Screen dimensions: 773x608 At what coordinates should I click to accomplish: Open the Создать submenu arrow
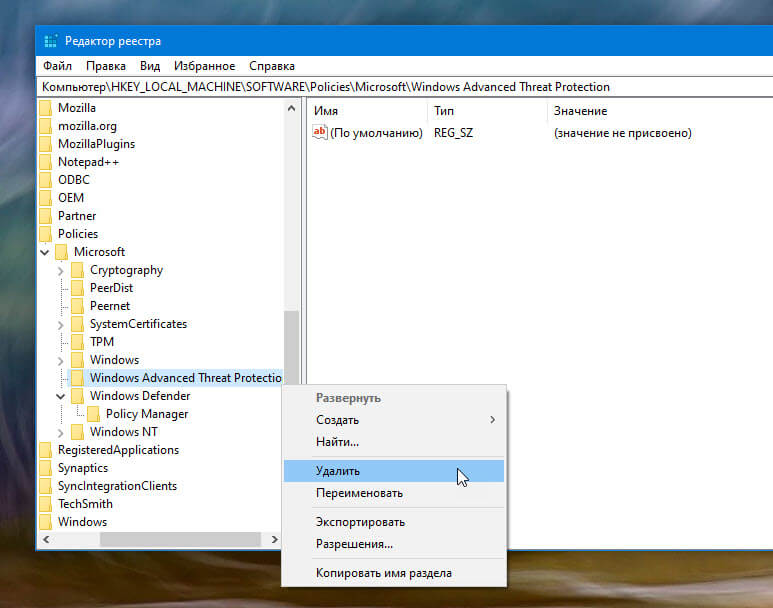(492, 420)
